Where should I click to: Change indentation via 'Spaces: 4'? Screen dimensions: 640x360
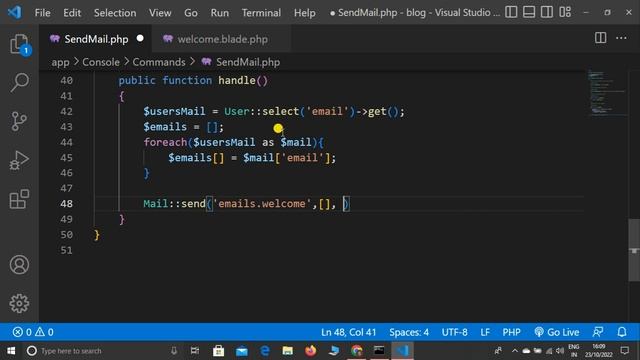(409, 332)
